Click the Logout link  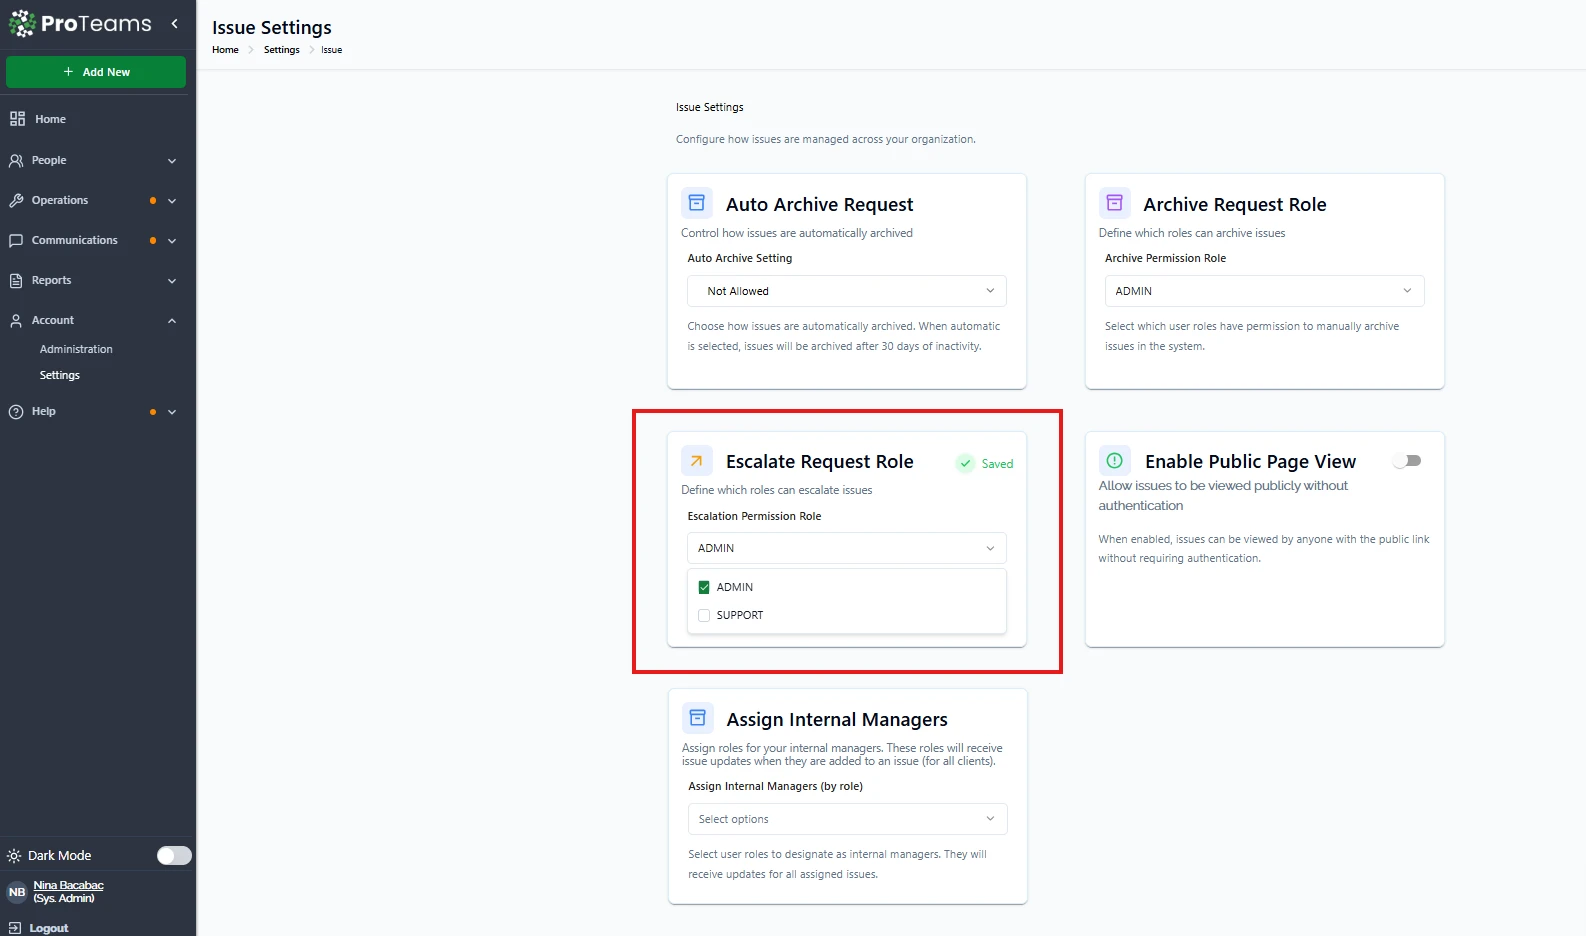click(48, 928)
